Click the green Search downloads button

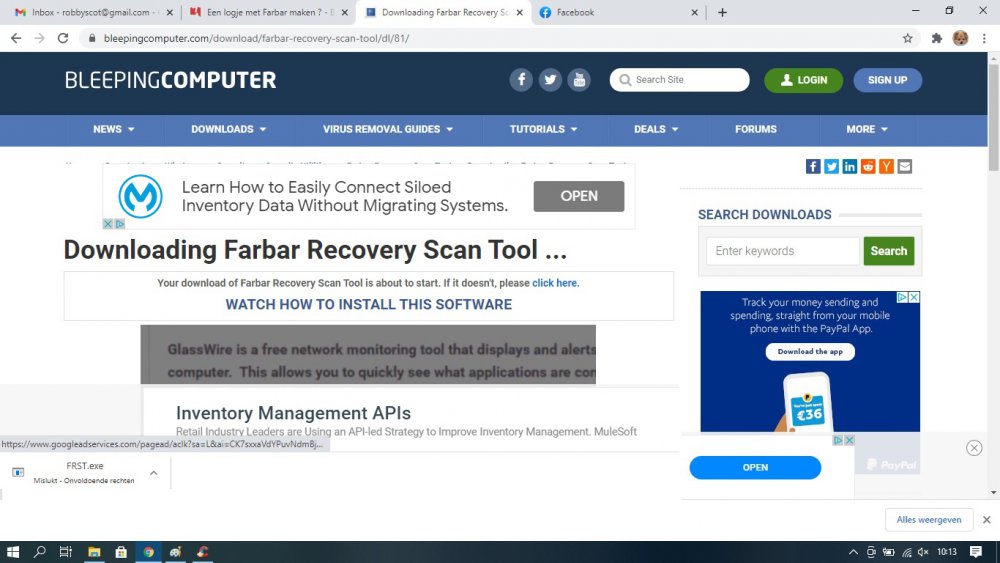(889, 251)
